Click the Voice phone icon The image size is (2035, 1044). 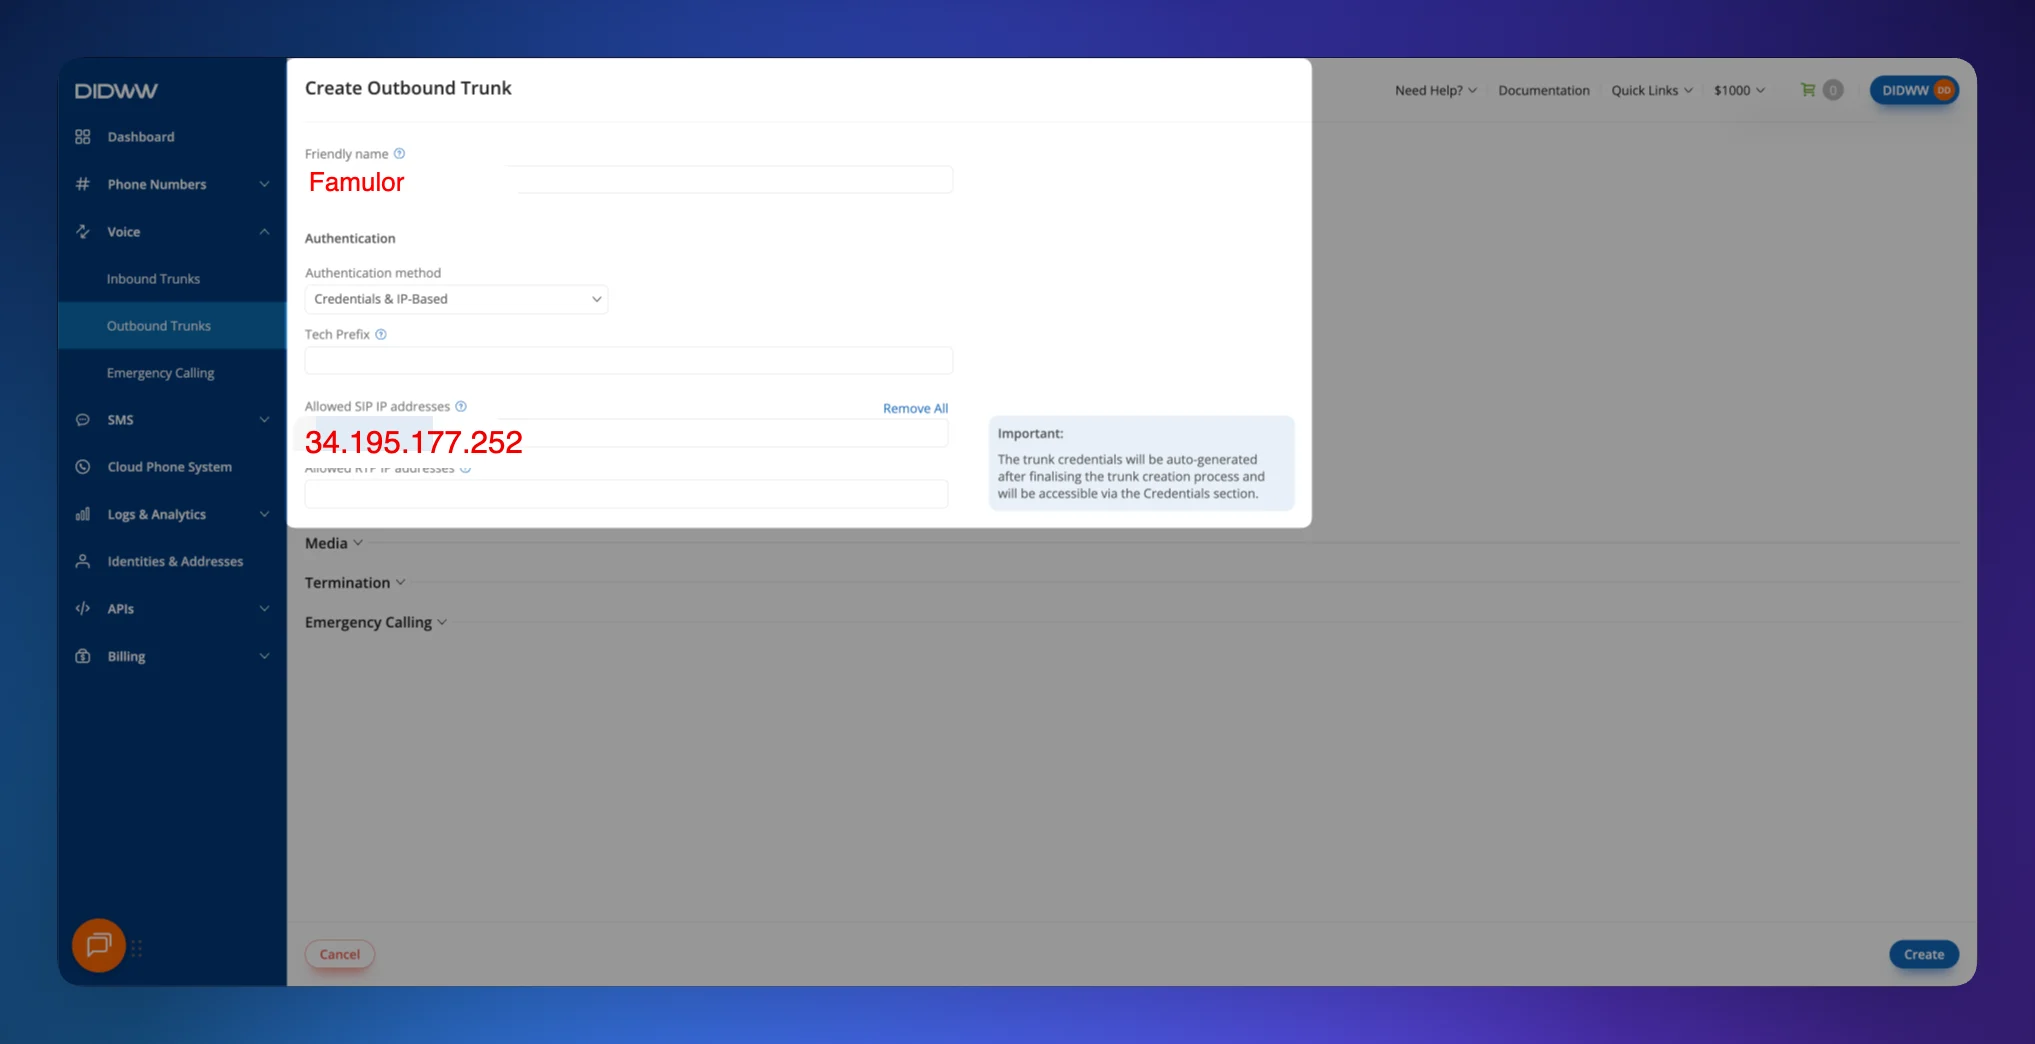point(83,231)
